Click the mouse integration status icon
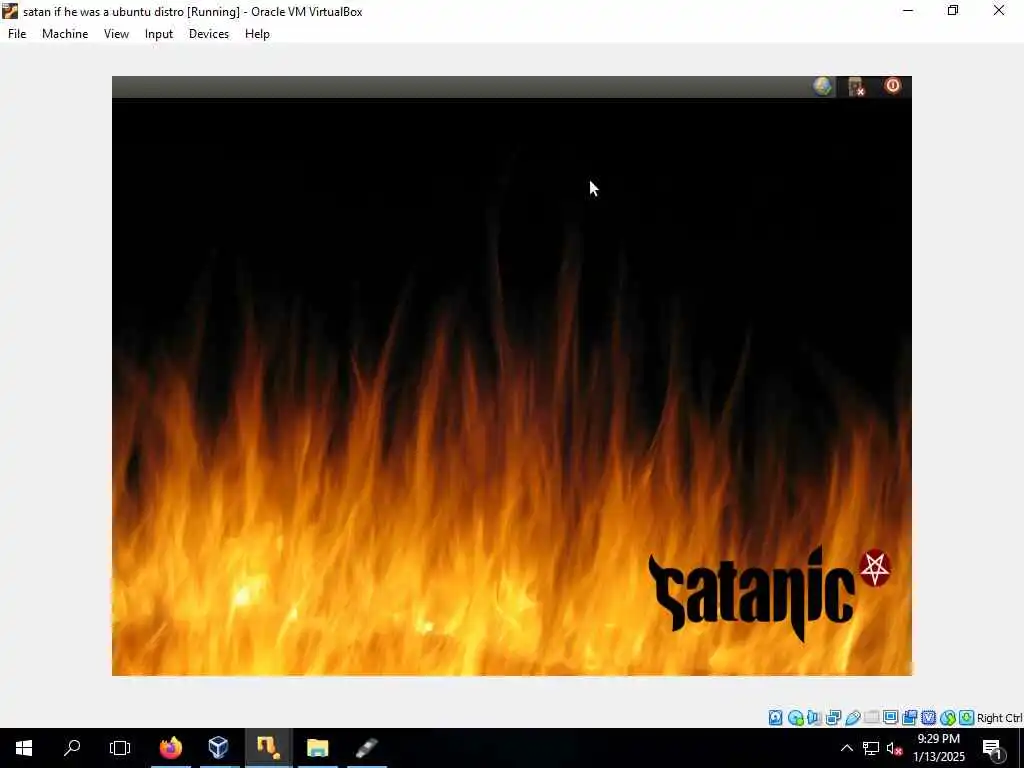 948,718
